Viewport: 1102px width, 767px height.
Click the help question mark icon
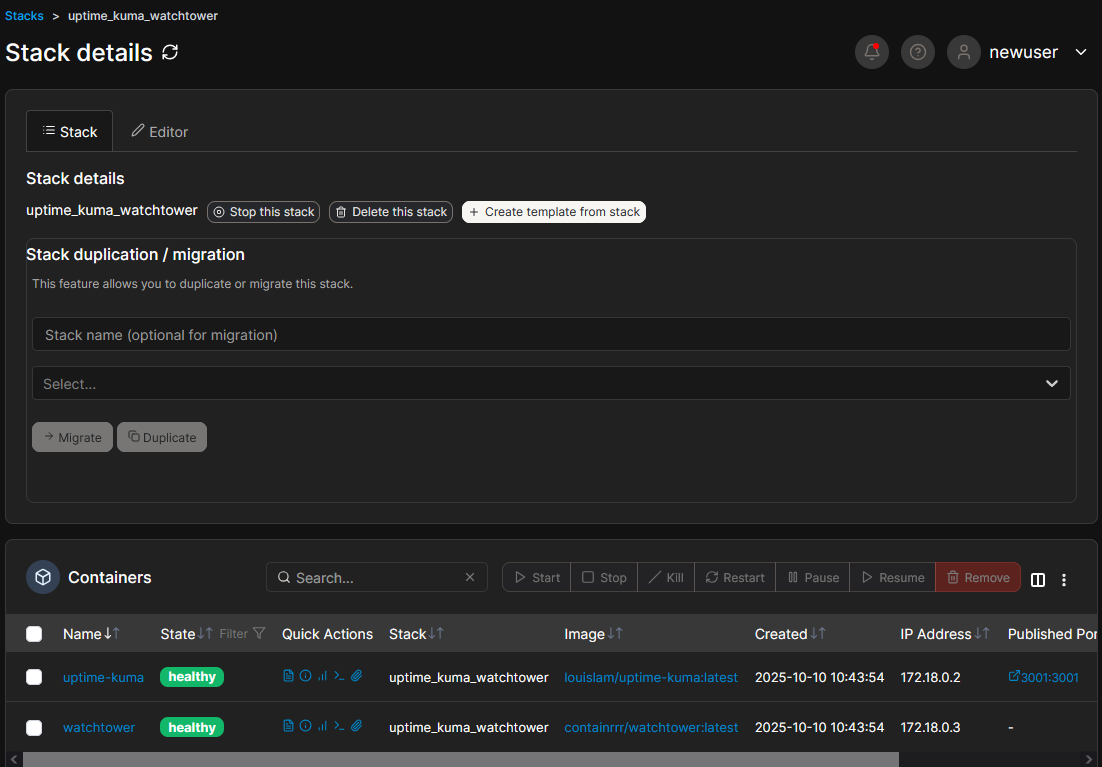pyautogui.click(x=917, y=52)
